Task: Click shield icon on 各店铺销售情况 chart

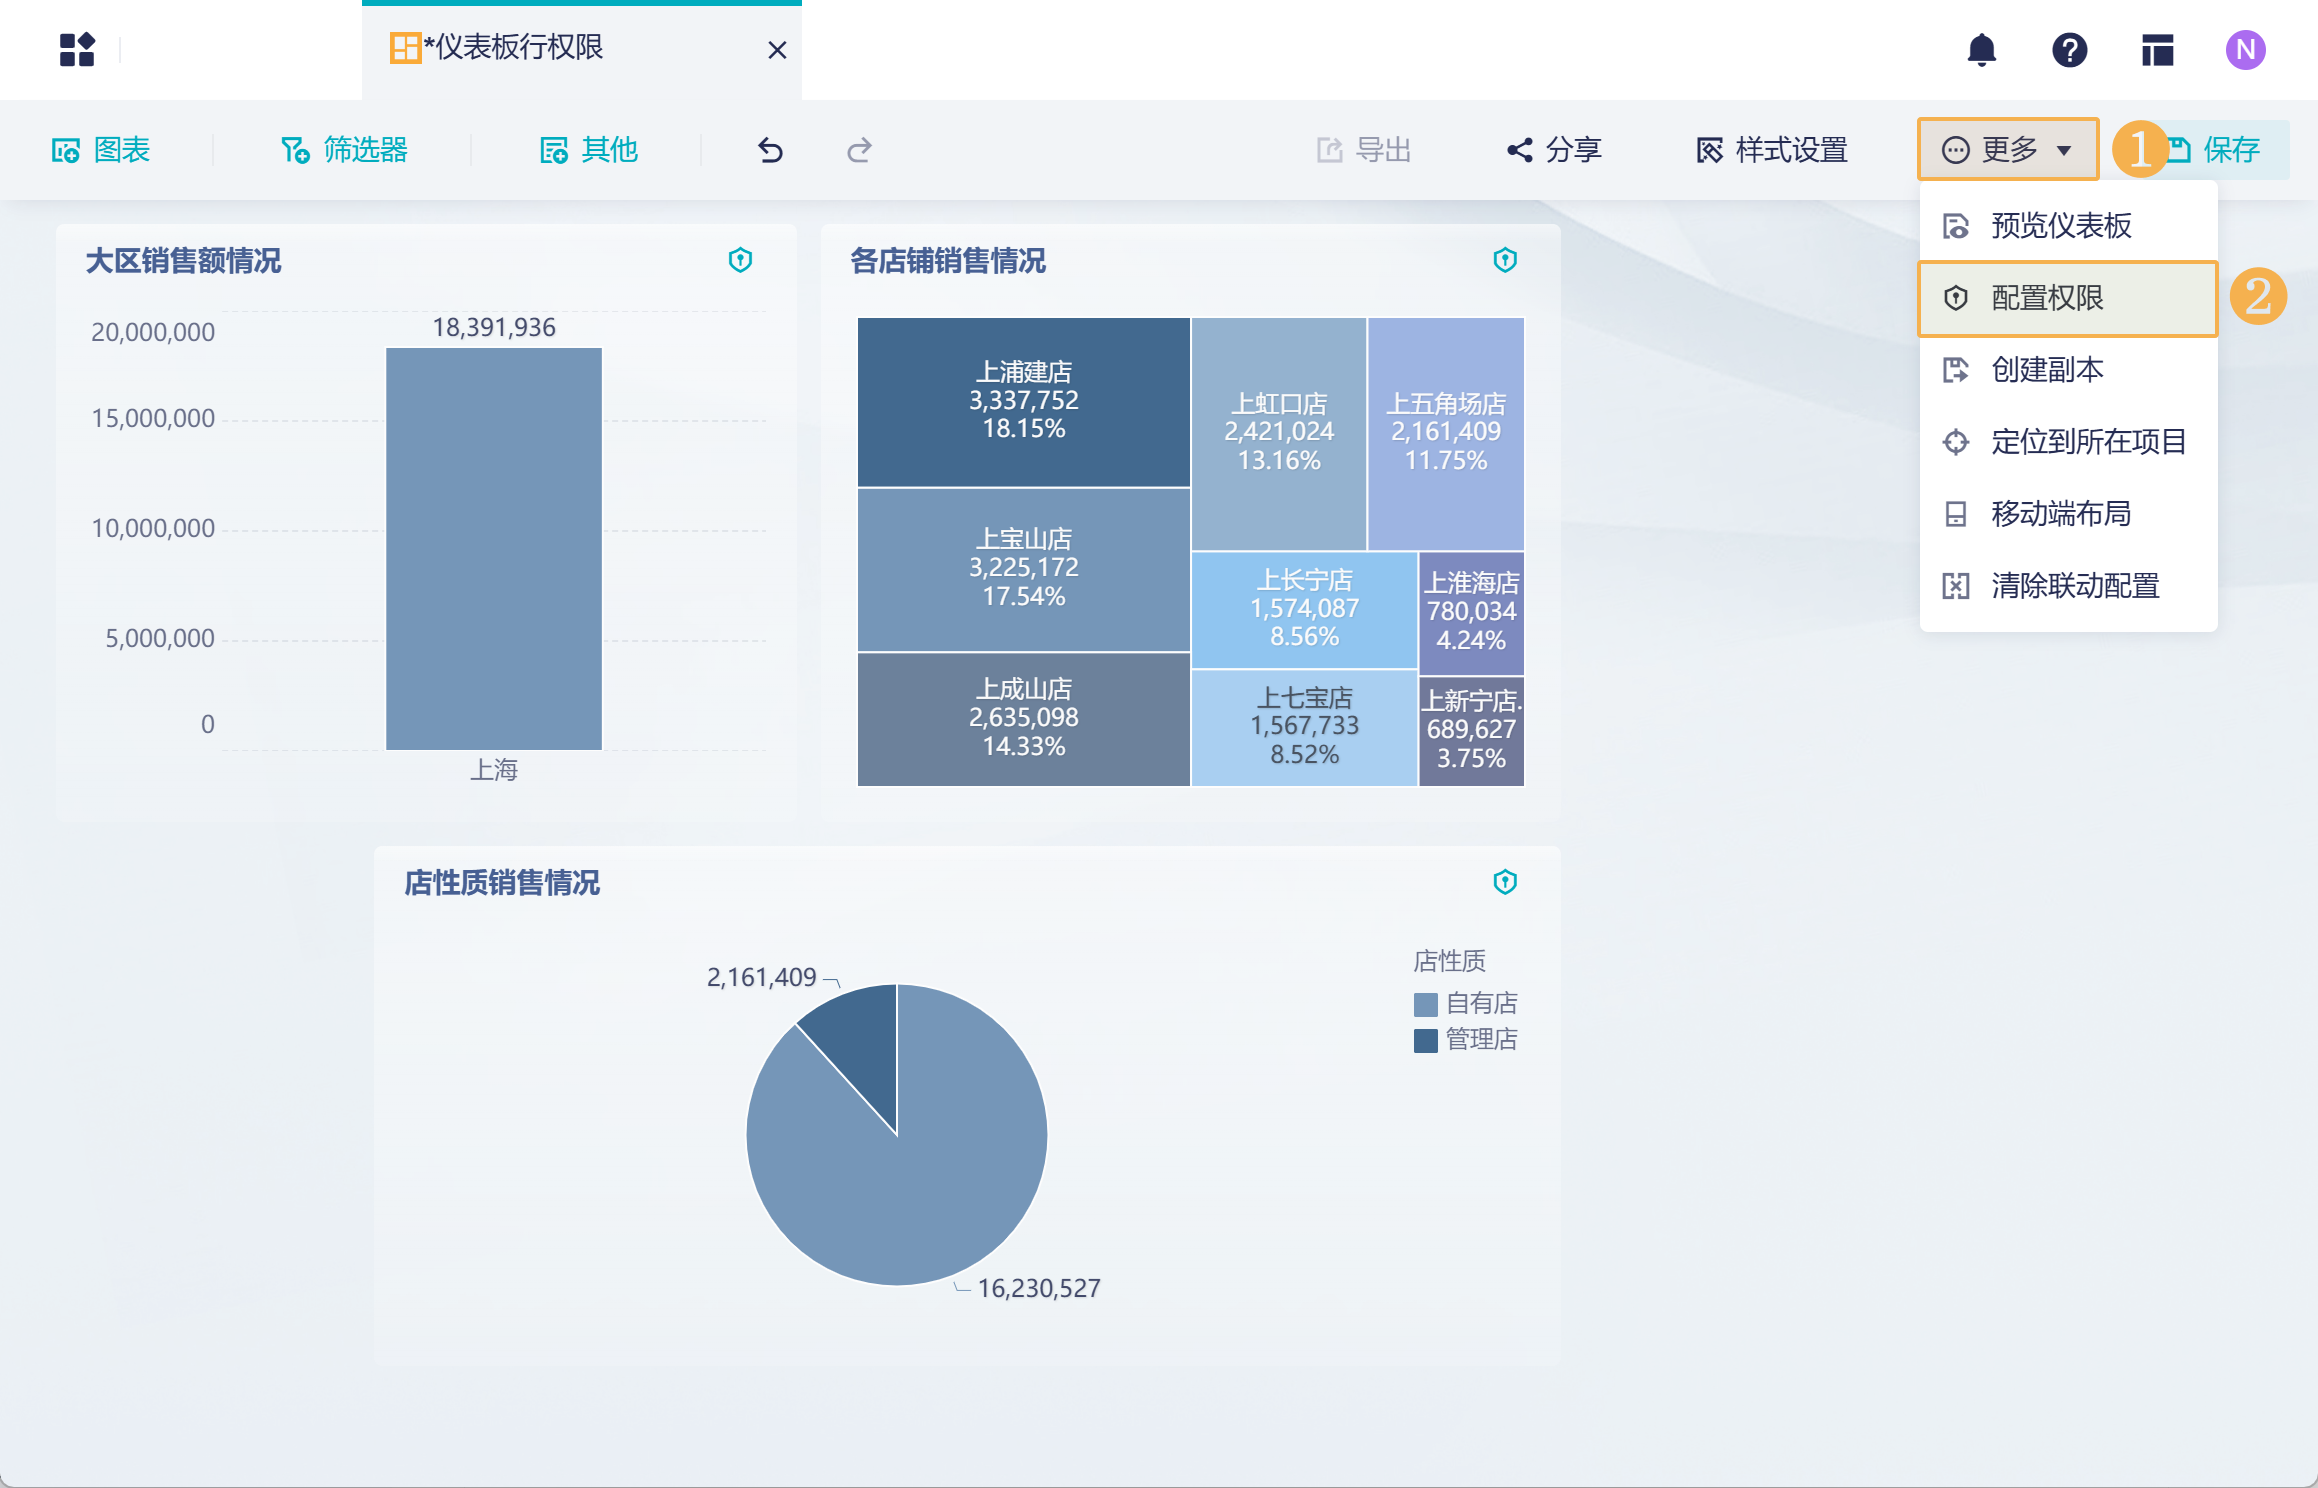Action: 1505,260
